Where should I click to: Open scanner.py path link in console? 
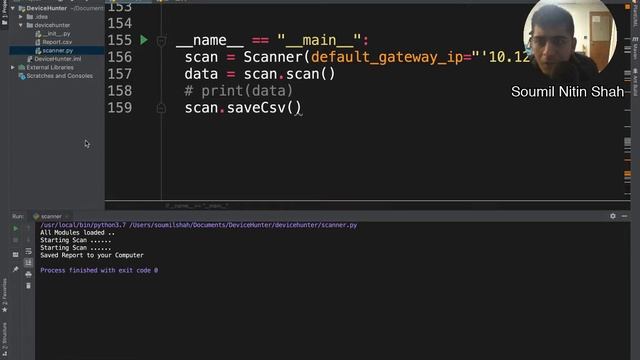point(243,225)
